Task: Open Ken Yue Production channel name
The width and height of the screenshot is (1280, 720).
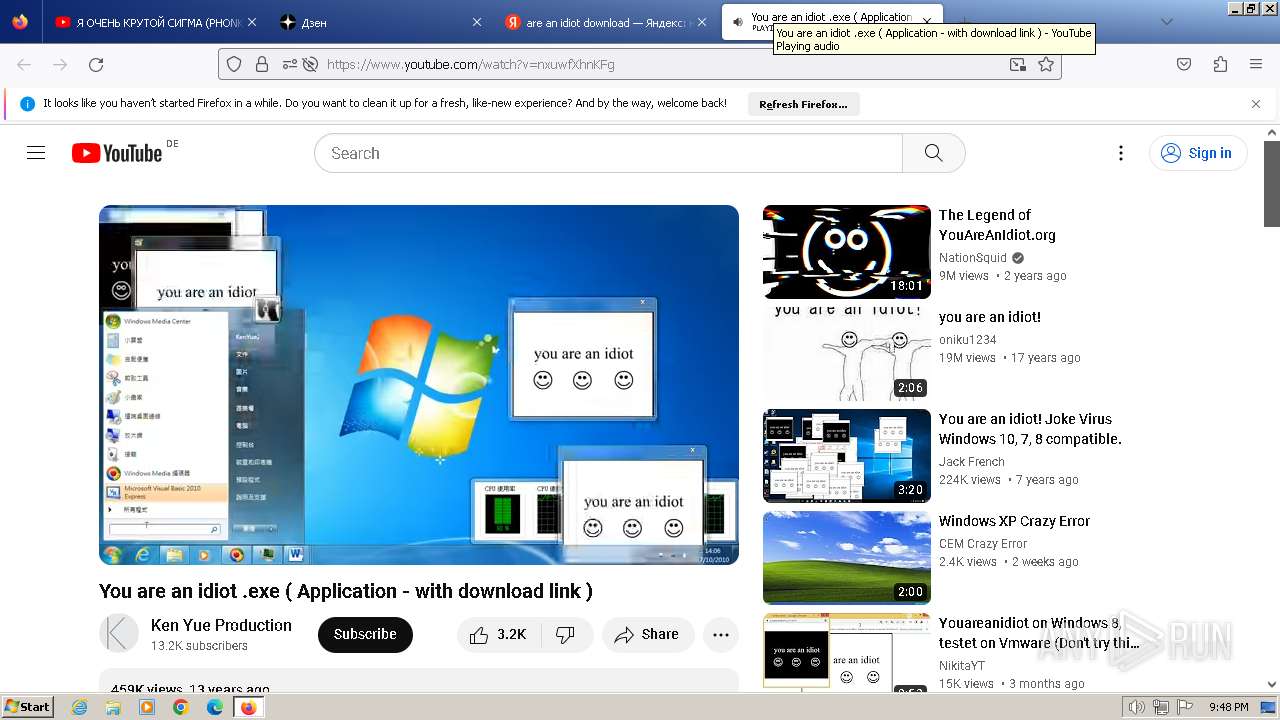Action: (x=221, y=625)
